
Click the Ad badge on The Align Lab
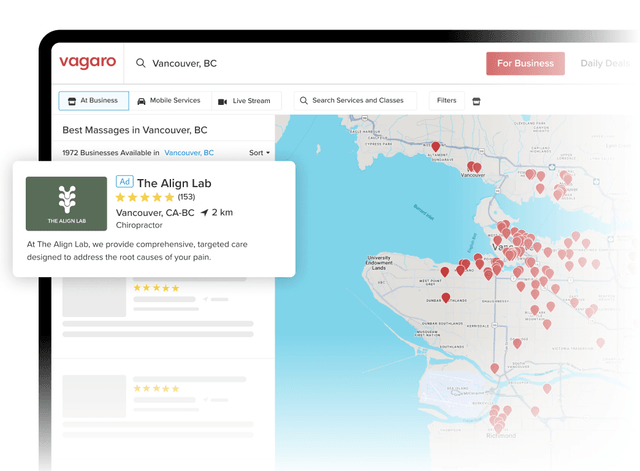[124, 181]
